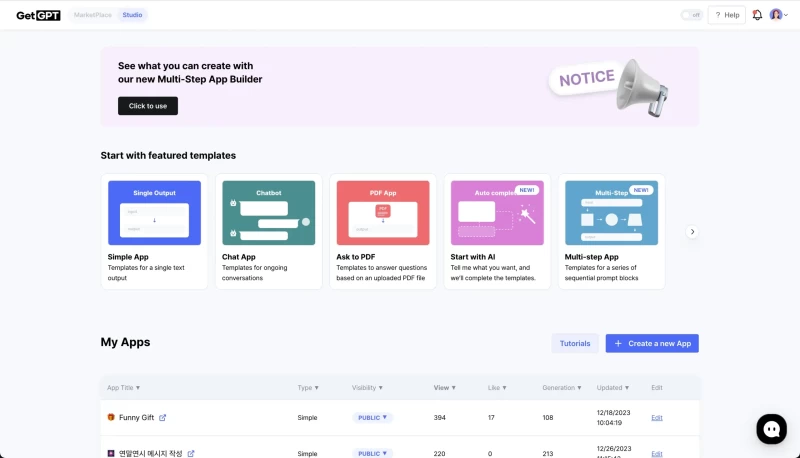Click generation count 108

[x=548, y=417]
